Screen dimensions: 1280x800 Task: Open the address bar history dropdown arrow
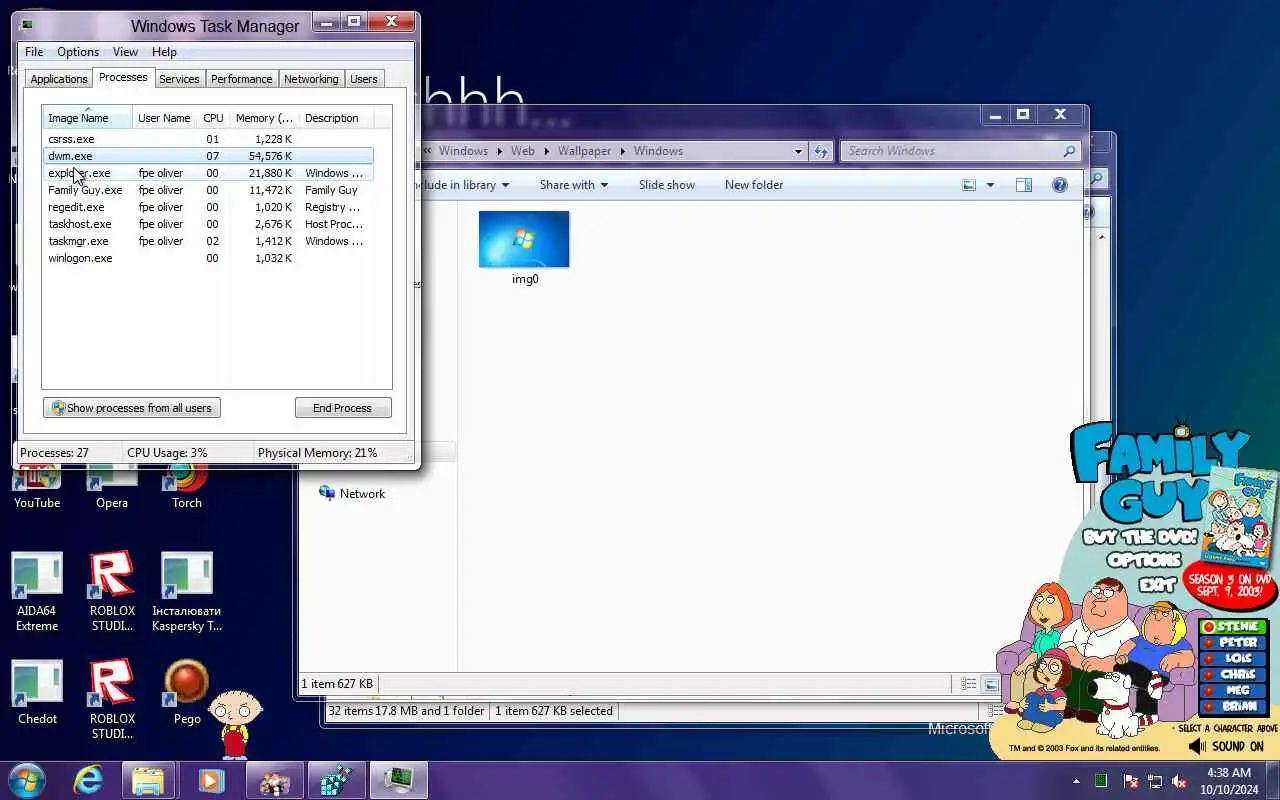click(798, 151)
